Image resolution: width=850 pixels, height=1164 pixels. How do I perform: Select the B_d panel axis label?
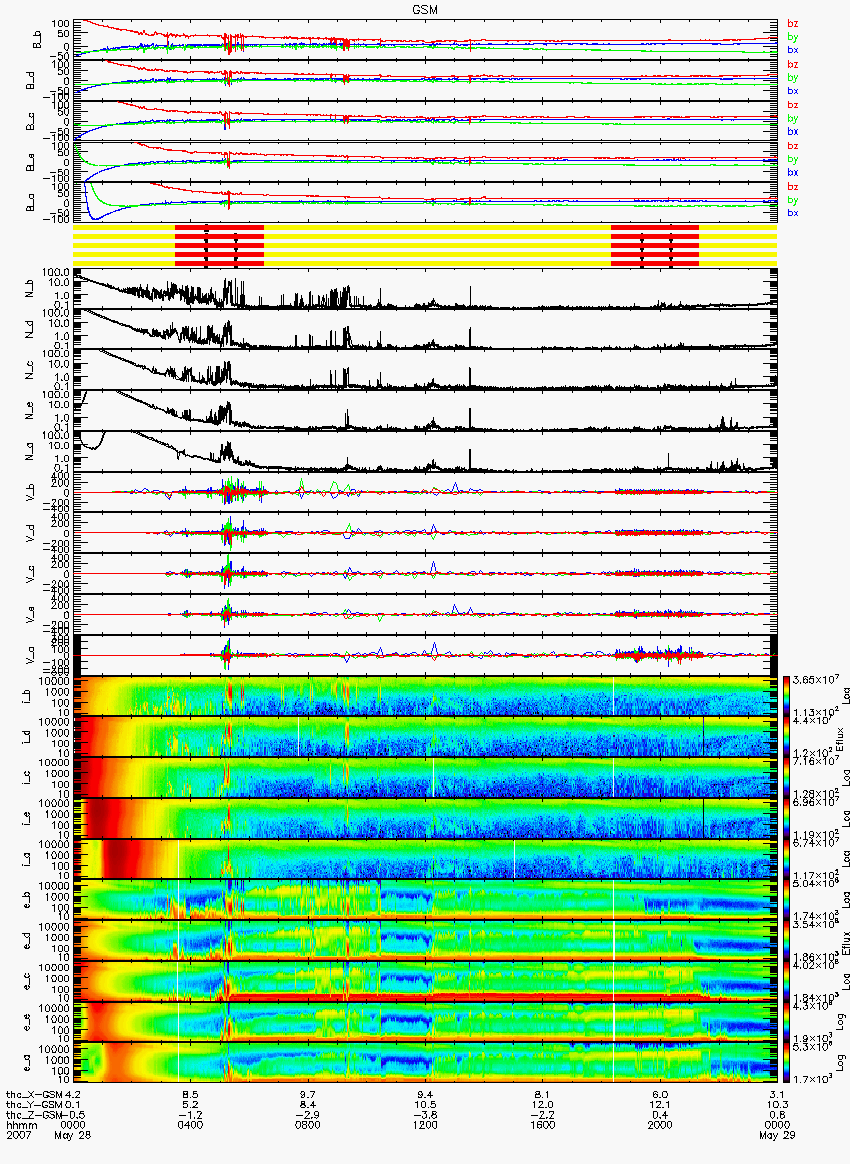[30, 81]
